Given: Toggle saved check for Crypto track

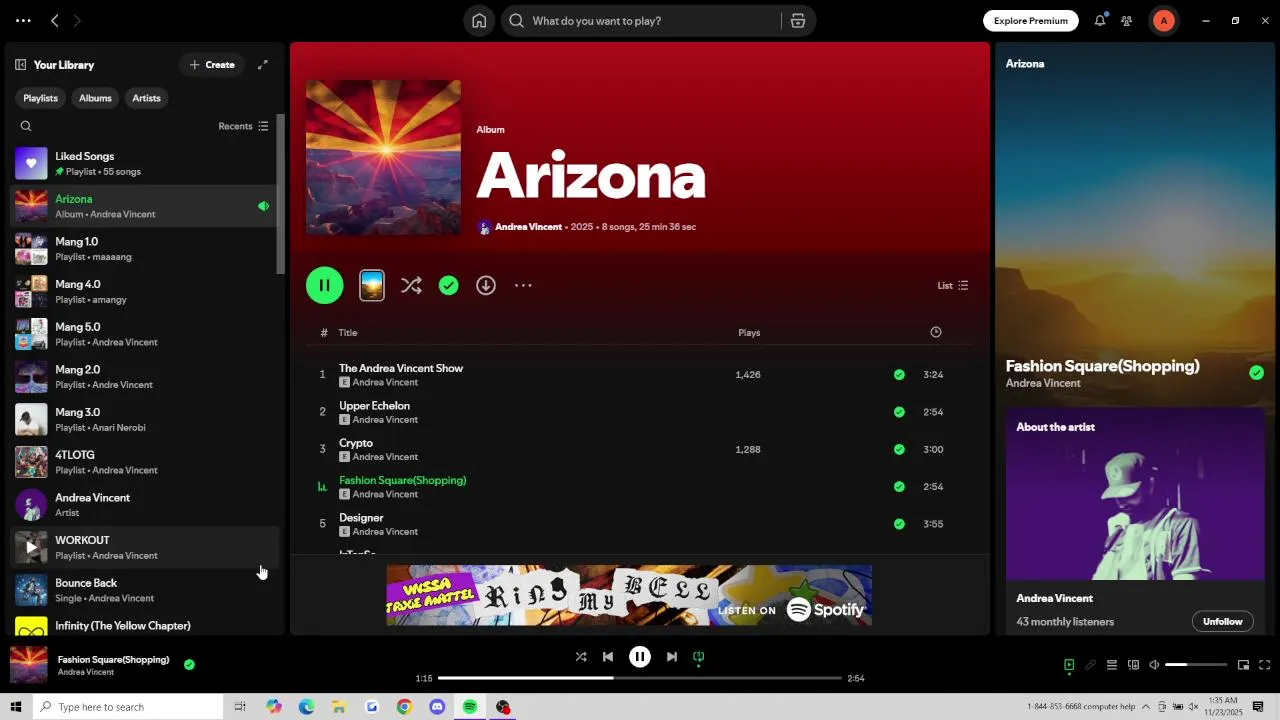Looking at the screenshot, I should 899,450.
